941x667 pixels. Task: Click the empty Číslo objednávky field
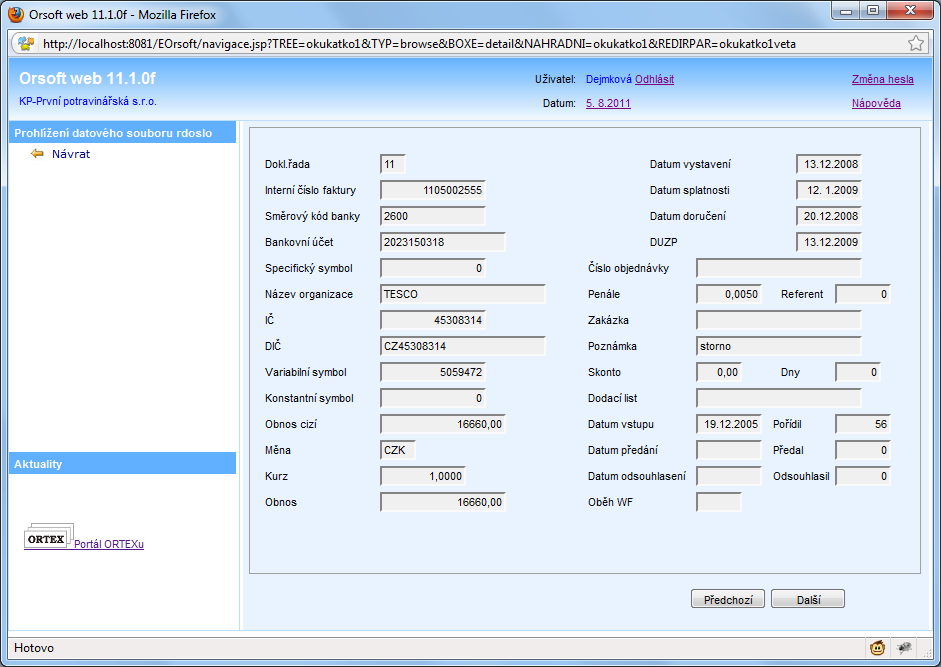click(x=778, y=268)
